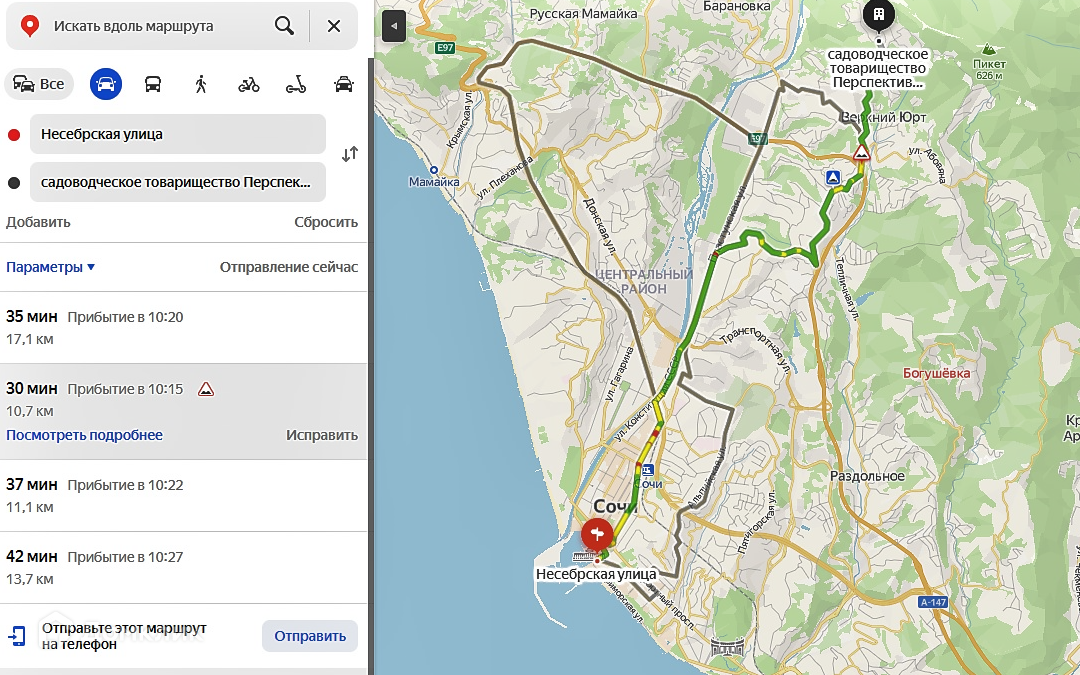Click the landmark colonnade icon at bottom of map
This screenshot has height=675, width=1080.
pyautogui.click(x=728, y=647)
